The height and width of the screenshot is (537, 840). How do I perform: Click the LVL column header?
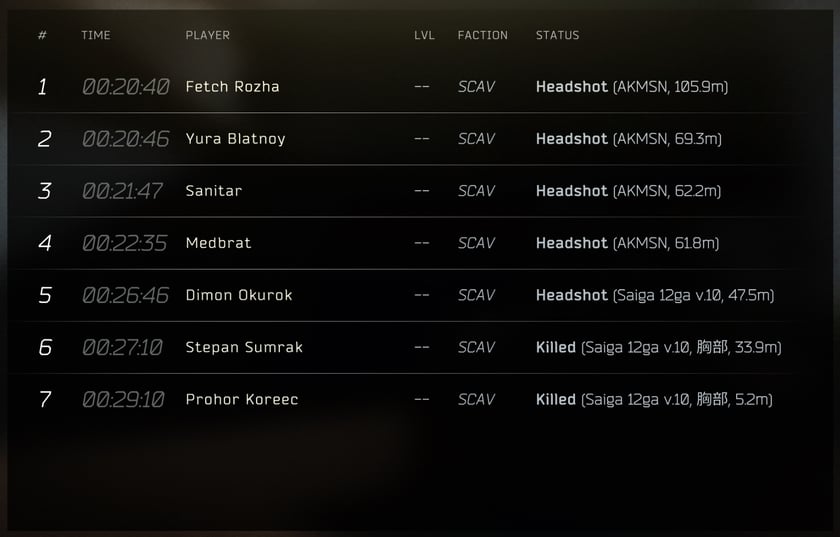pyautogui.click(x=424, y=35)
